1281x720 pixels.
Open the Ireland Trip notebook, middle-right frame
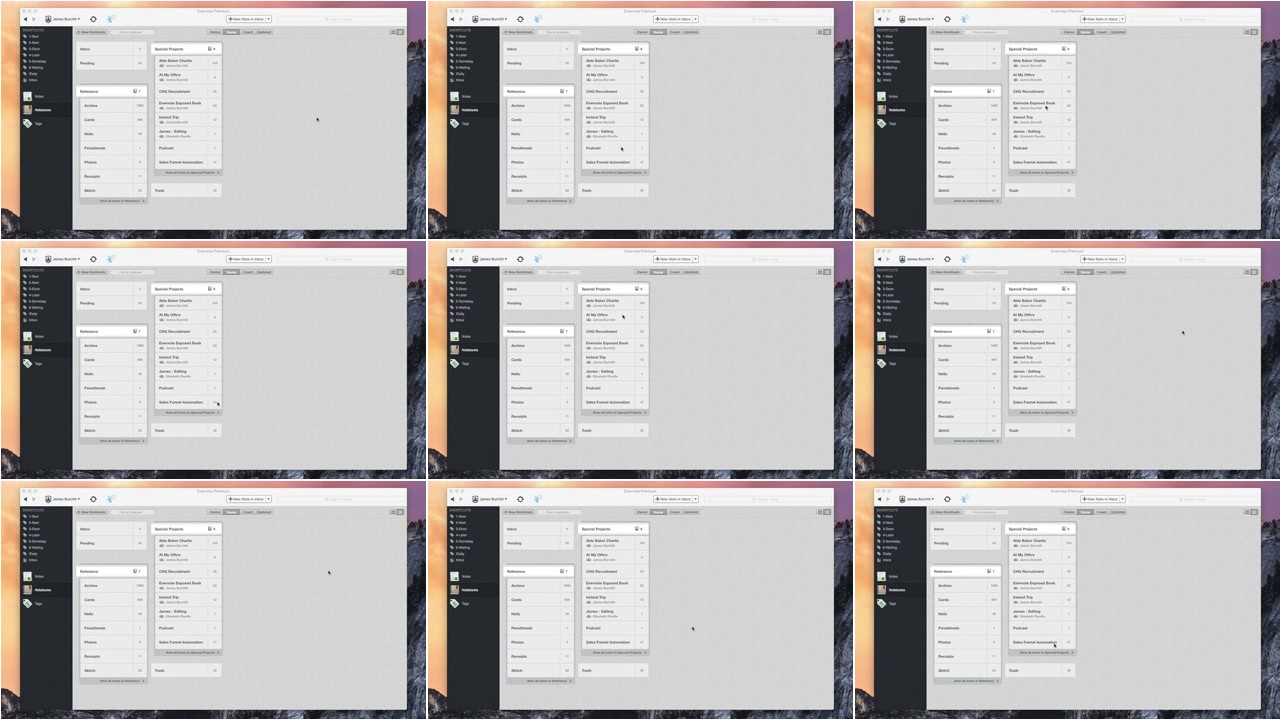(x=1041, y=359)
